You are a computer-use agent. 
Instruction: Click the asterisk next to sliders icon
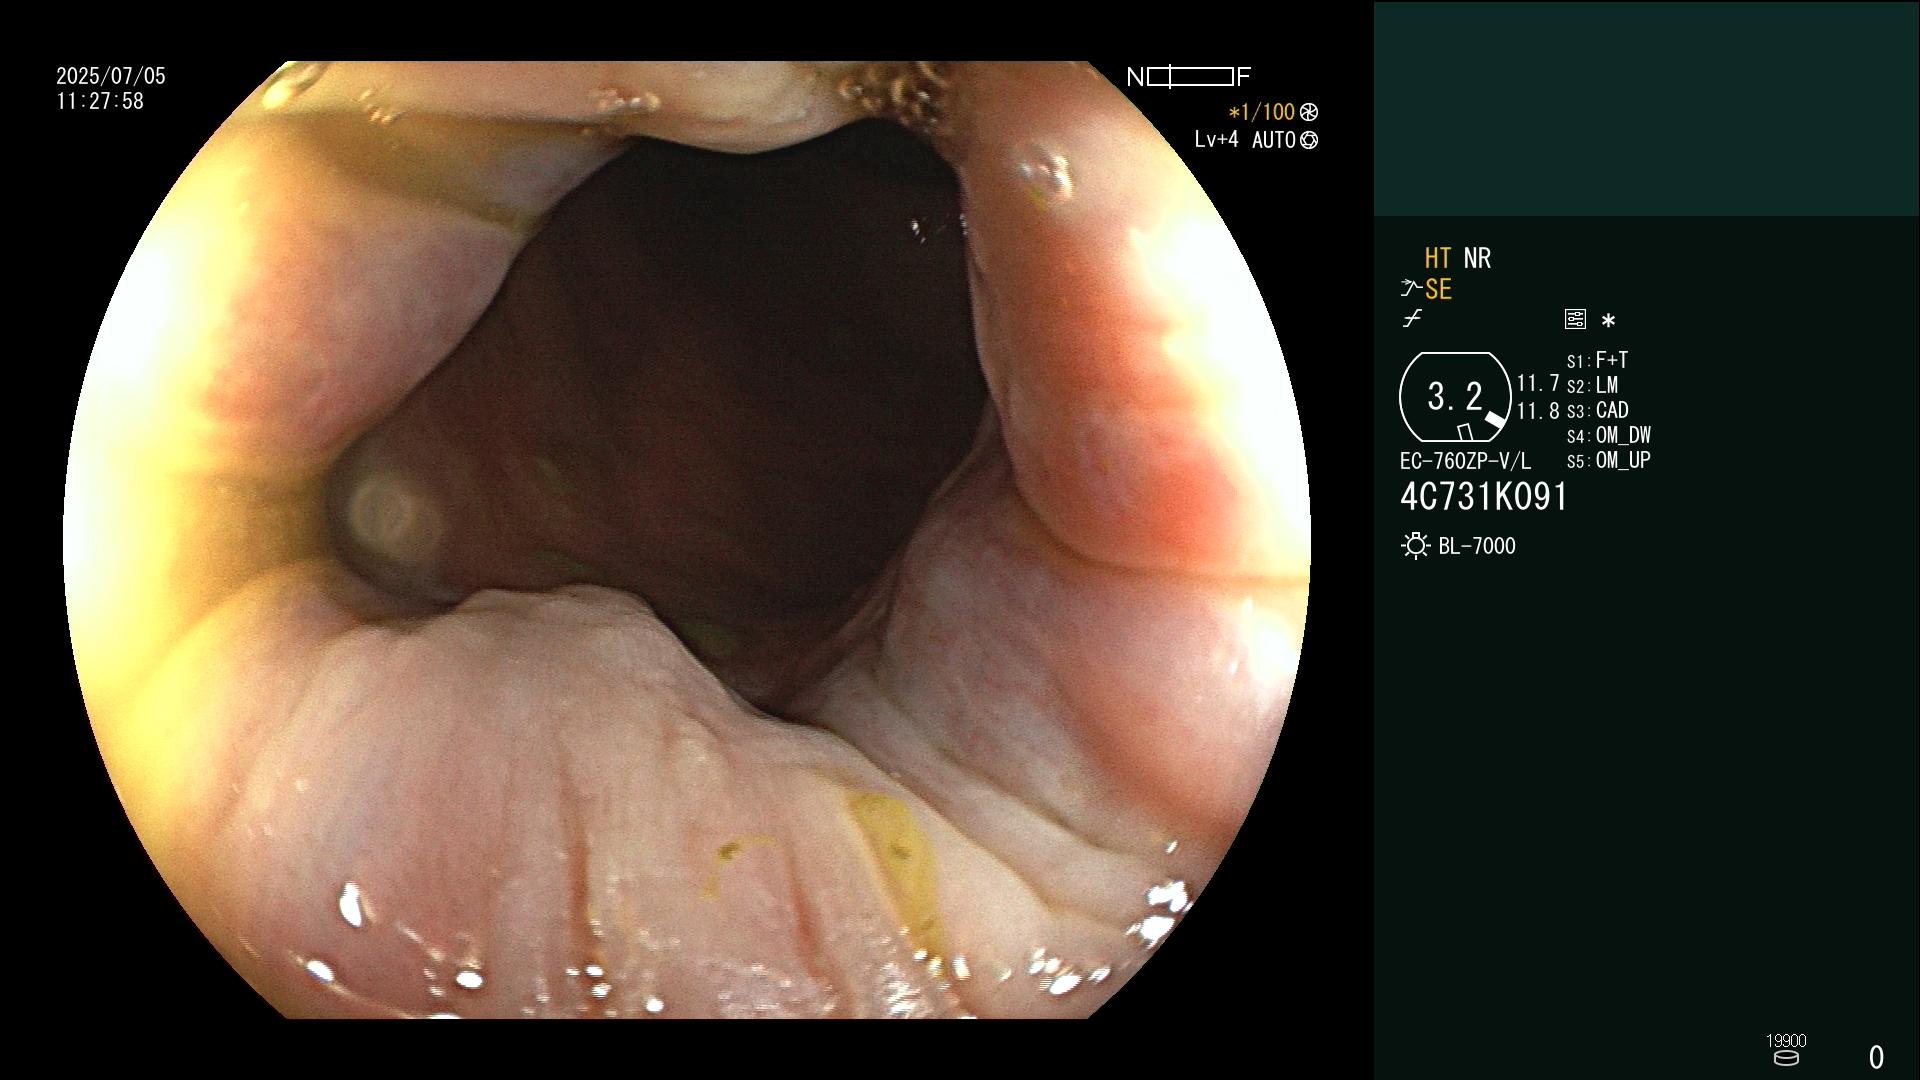point(1608,321)
